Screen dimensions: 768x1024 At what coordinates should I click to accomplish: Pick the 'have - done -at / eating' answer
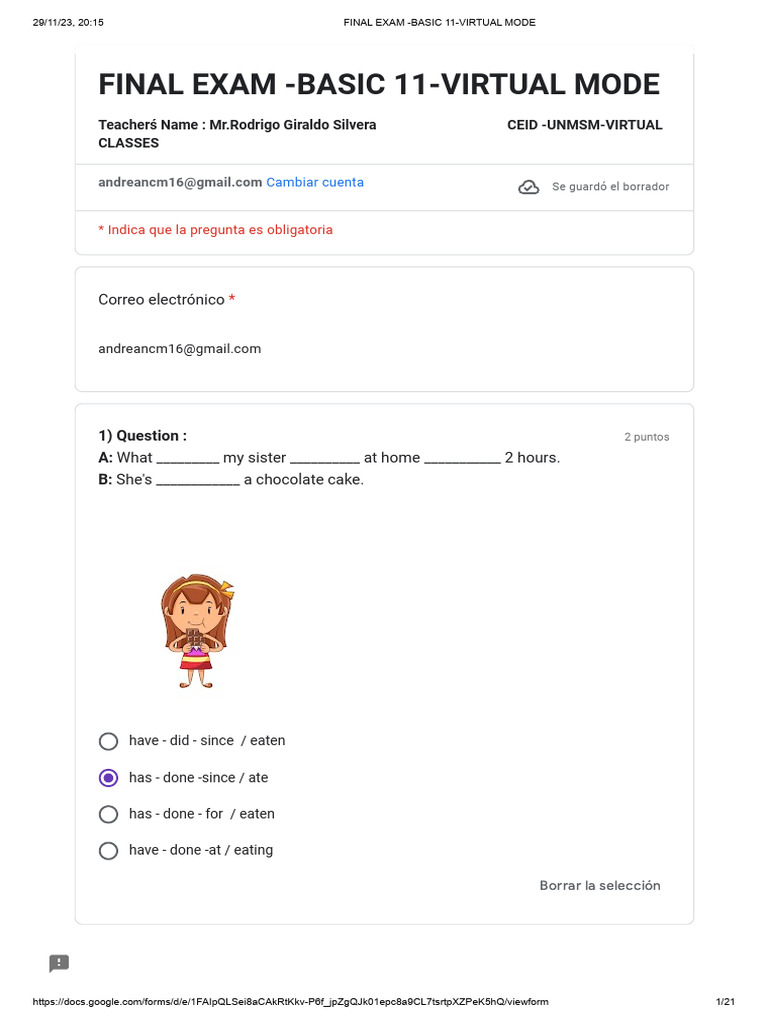click(x=109, y=851)
